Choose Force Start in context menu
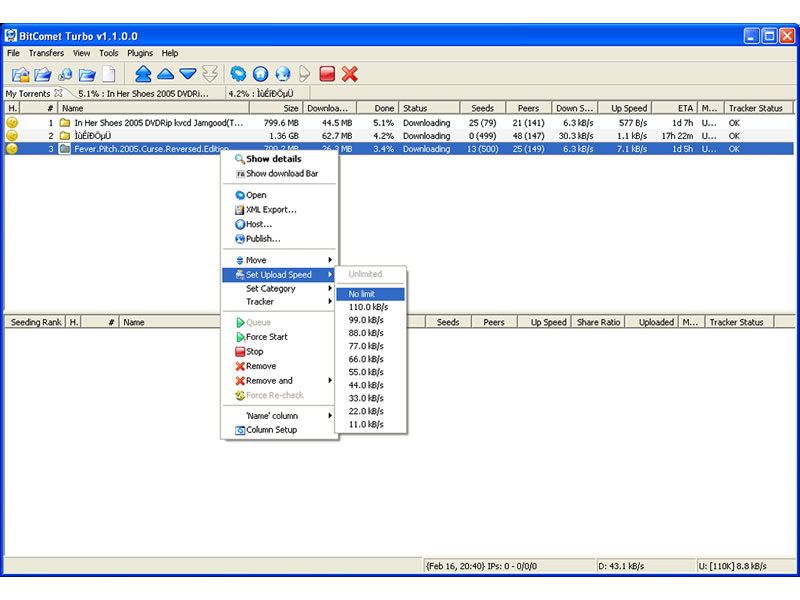Screen dimensions: 800x600 [279, 337]
